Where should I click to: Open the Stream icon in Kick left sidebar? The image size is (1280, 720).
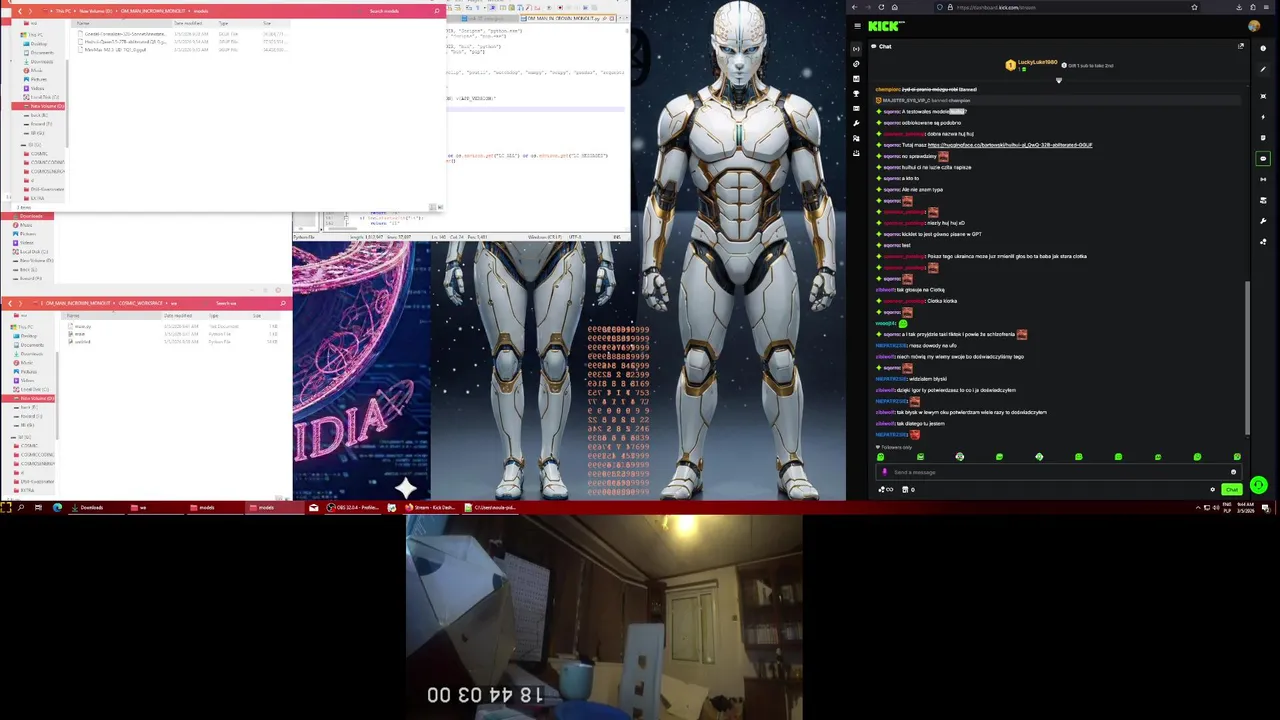[x=856, y=49]
